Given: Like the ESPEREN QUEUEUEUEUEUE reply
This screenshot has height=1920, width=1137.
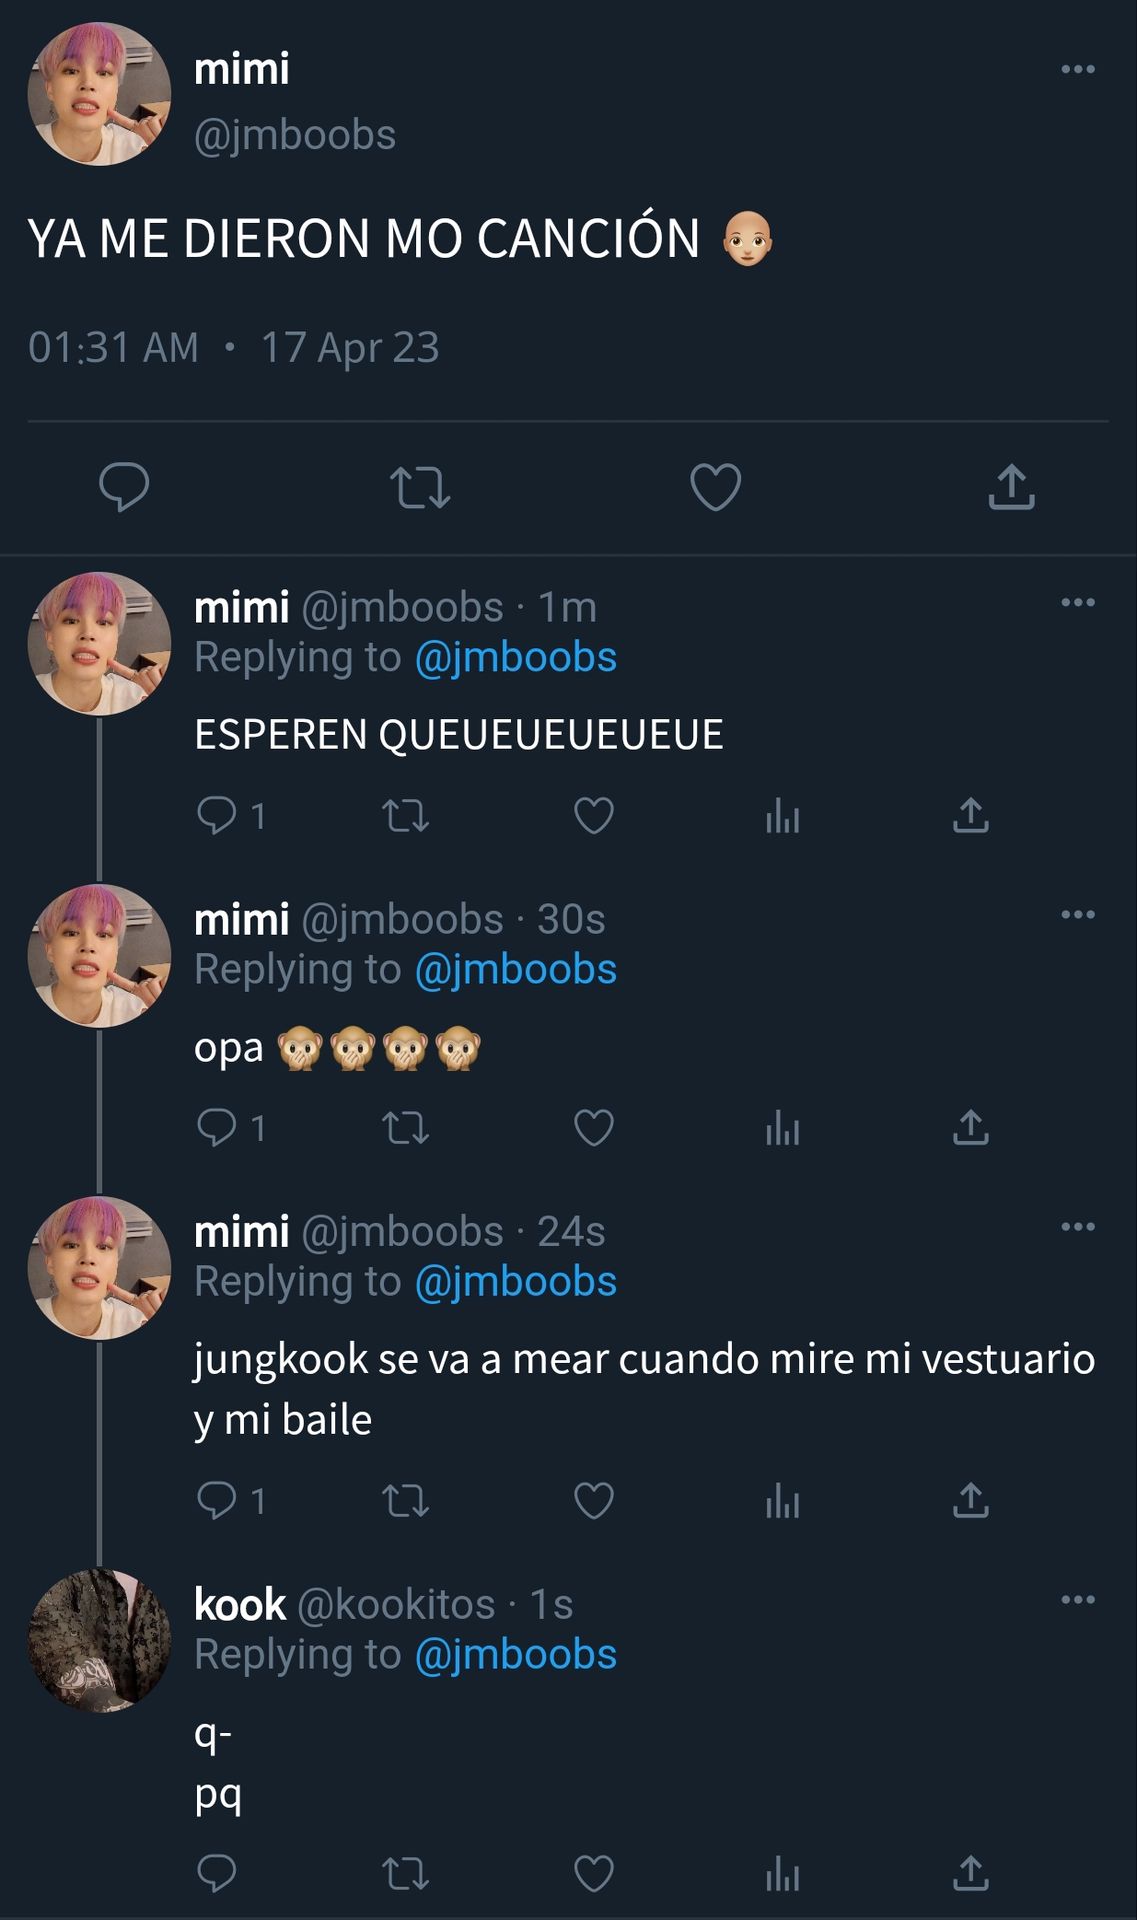Looking at the screenshot, I should [x=594, y=816].
